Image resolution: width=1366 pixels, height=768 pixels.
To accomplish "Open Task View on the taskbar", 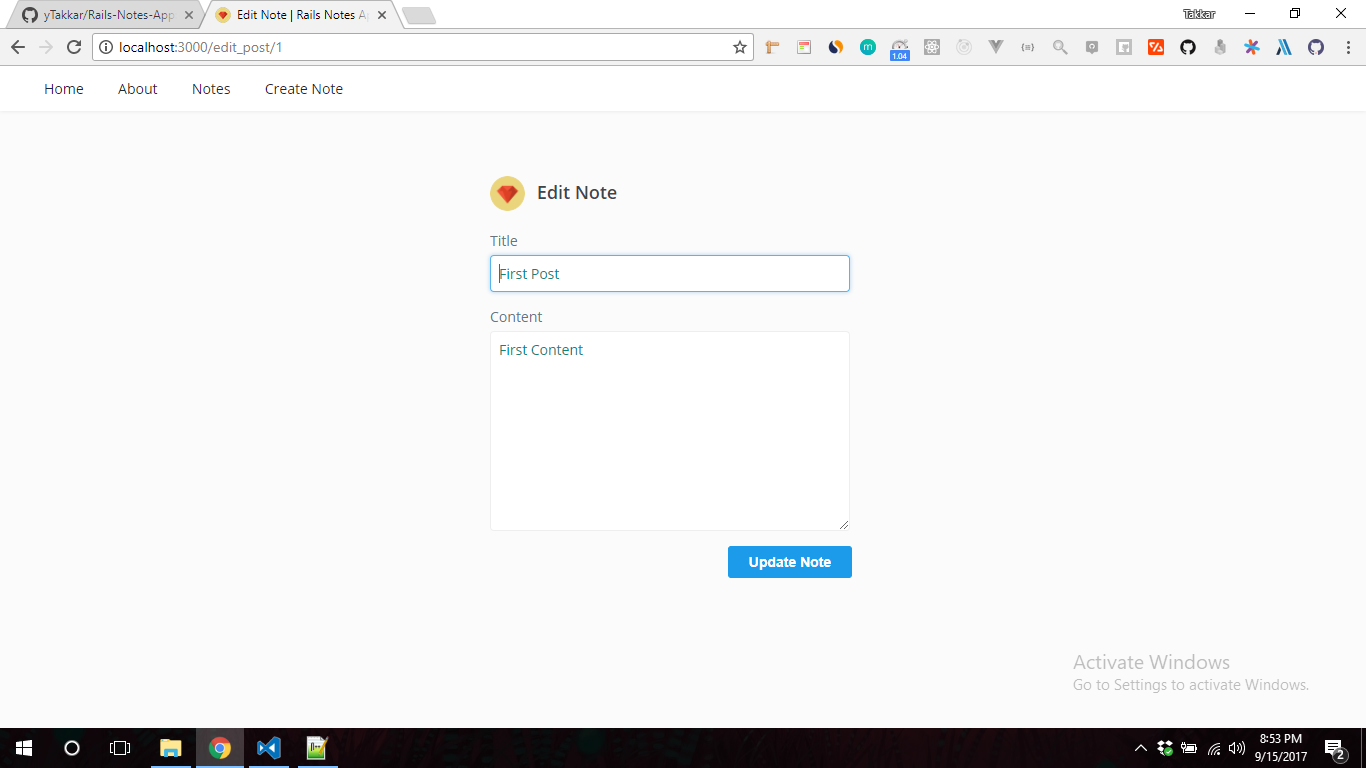I will tap(120, 748).
